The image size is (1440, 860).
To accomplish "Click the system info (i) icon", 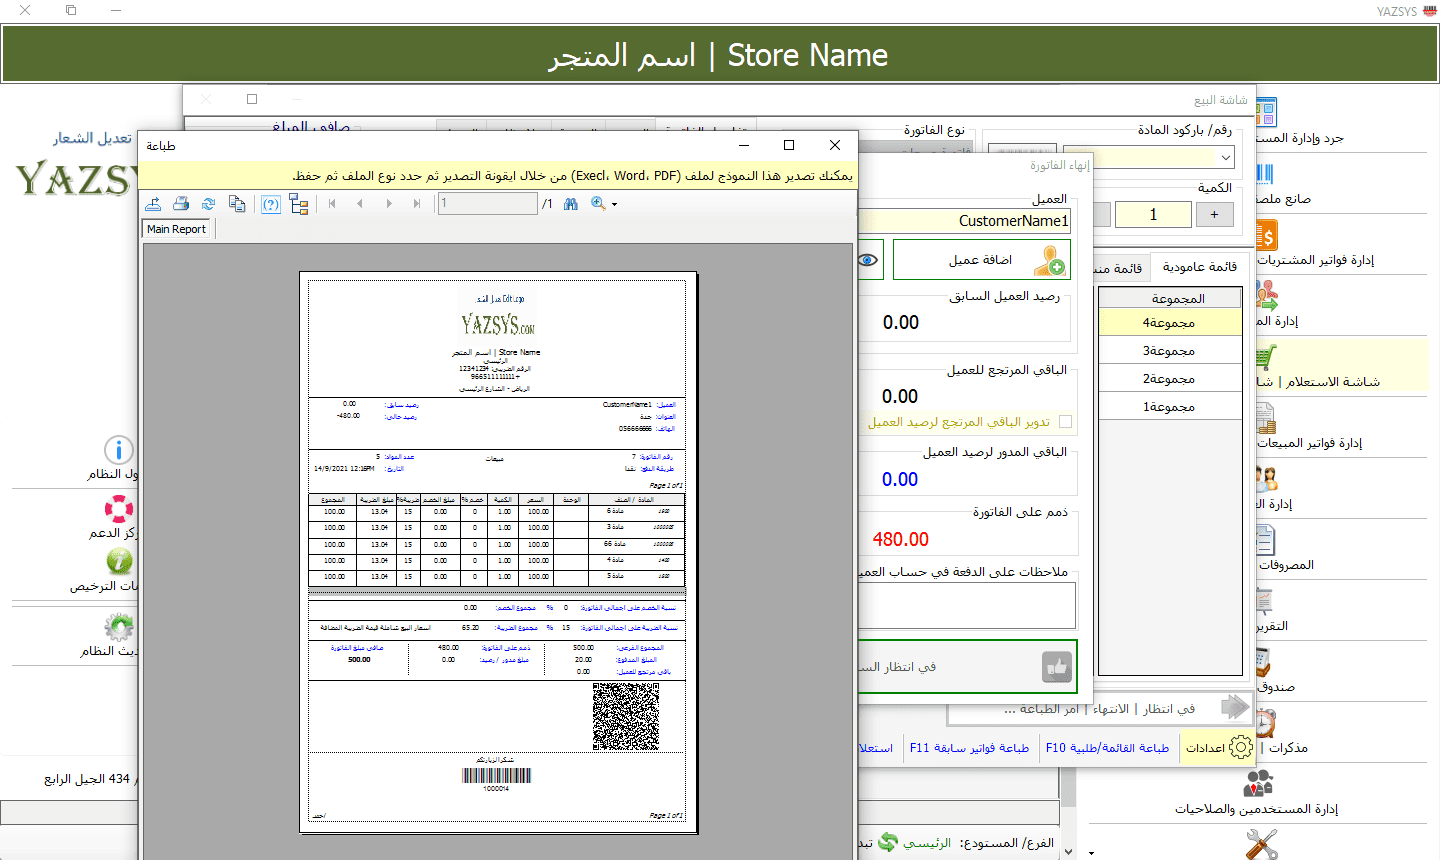I will coord(119,450).
